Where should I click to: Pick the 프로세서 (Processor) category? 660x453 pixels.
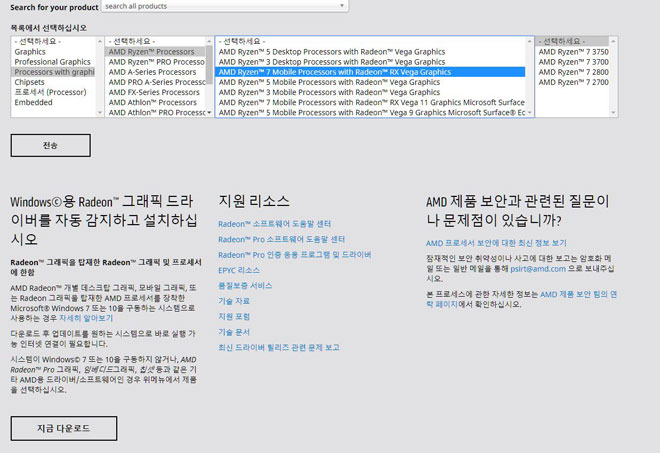point(51,92)
